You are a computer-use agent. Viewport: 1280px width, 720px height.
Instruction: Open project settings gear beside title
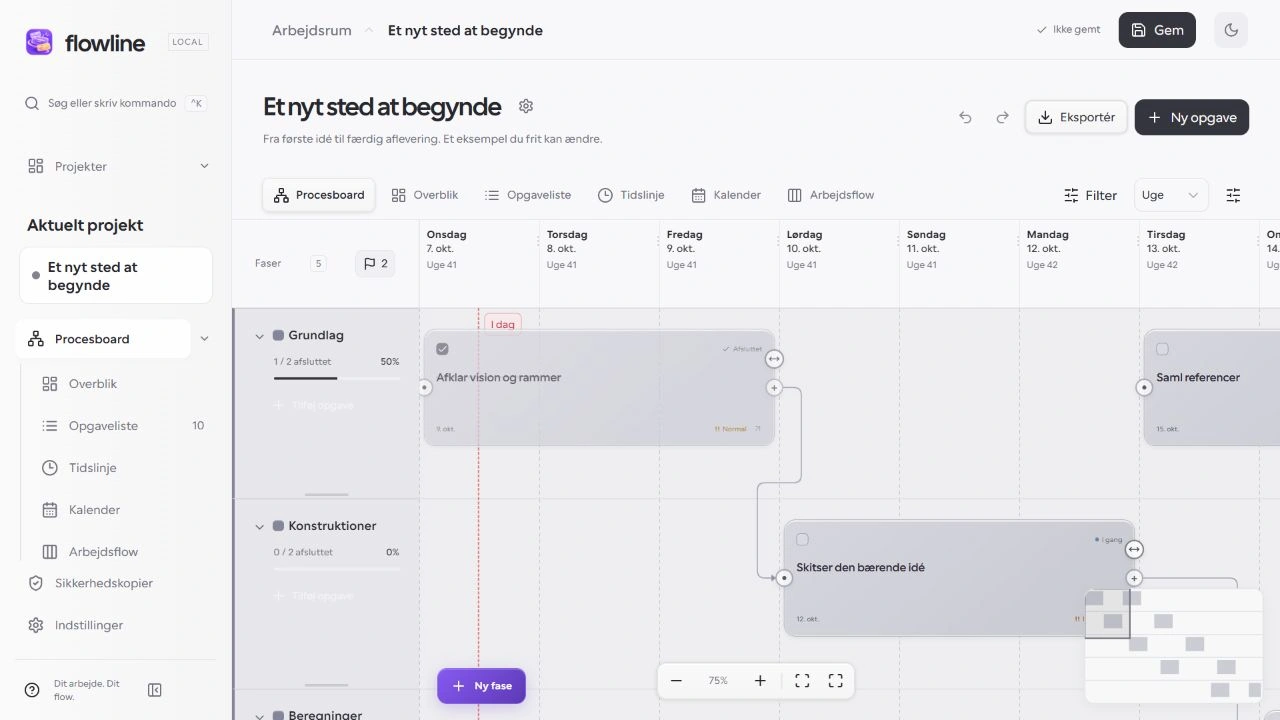point(526,106)
